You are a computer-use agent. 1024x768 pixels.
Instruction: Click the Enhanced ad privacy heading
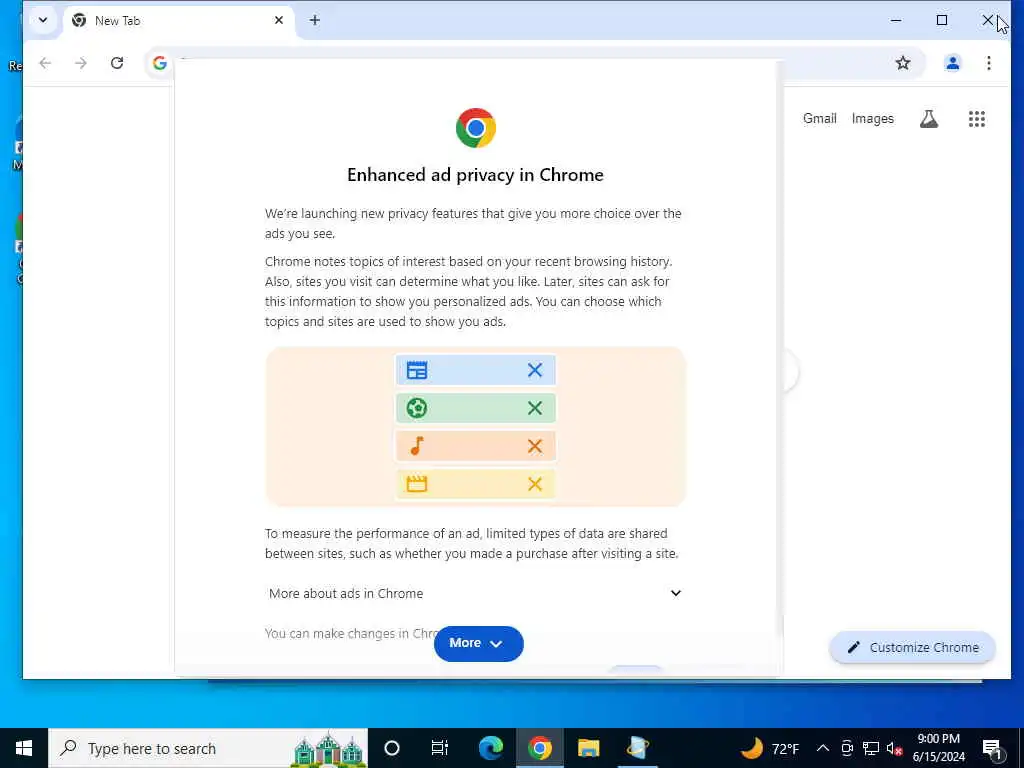pyautogui.click(x=475, y=175)
